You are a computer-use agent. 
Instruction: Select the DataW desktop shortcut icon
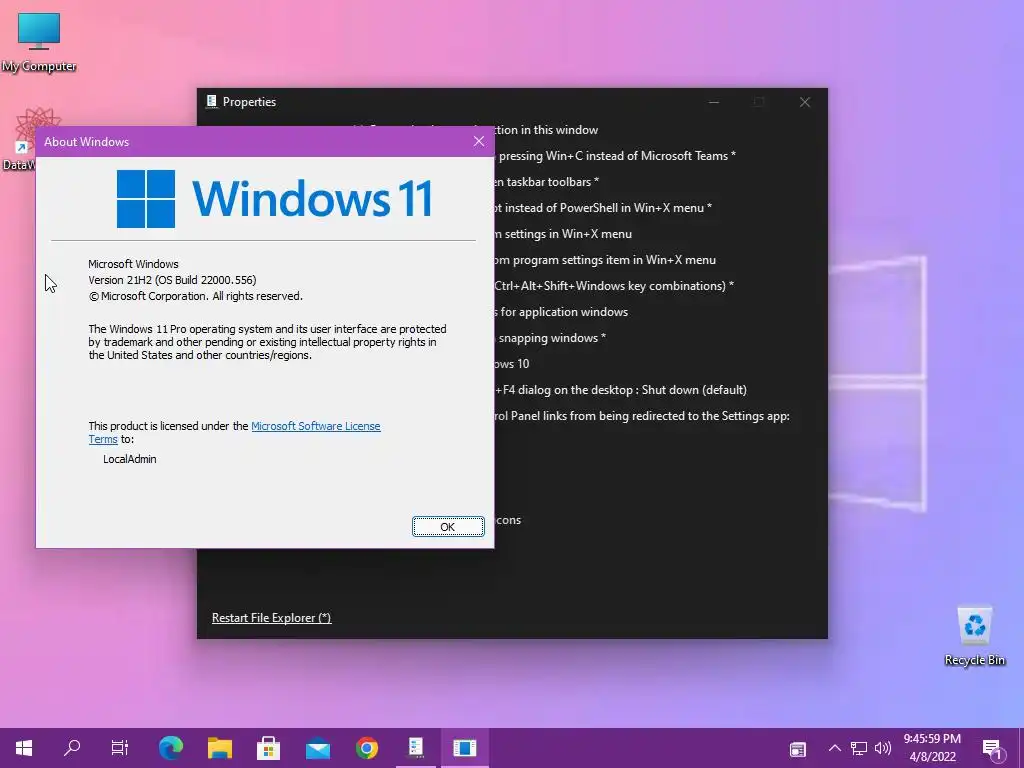tap(26, 139)
